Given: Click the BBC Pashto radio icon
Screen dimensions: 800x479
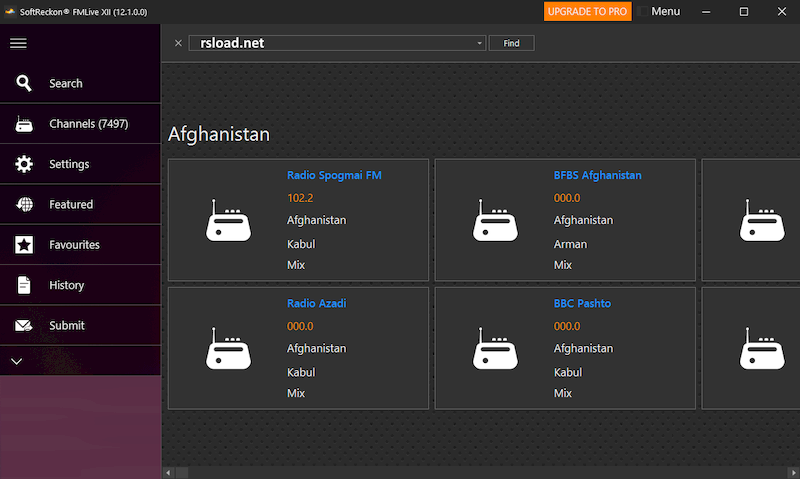Looking at the screenshot, I should [493, 348].
